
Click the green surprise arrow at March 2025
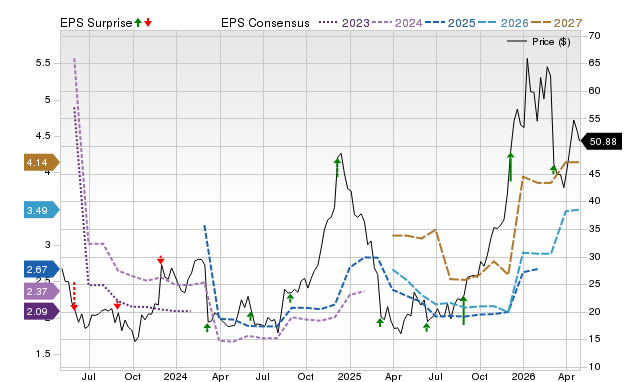tap(380, 322)
